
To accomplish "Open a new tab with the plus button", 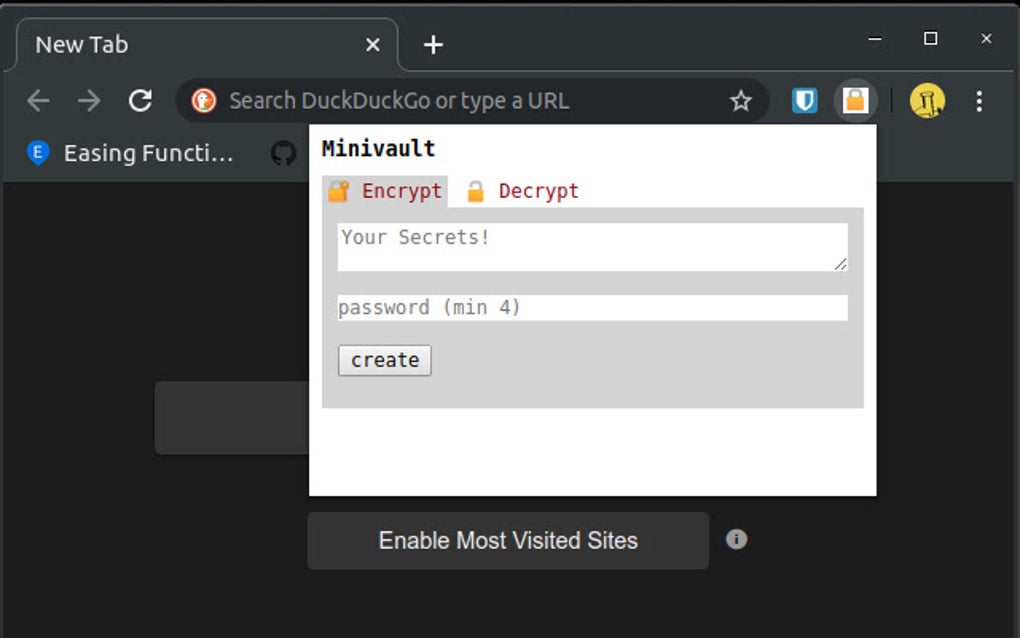I will pos(433,45).
